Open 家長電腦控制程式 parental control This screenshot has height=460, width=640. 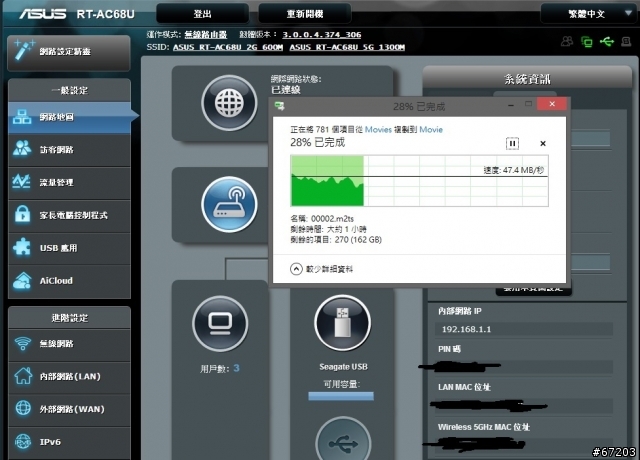[x=69, y=215]
